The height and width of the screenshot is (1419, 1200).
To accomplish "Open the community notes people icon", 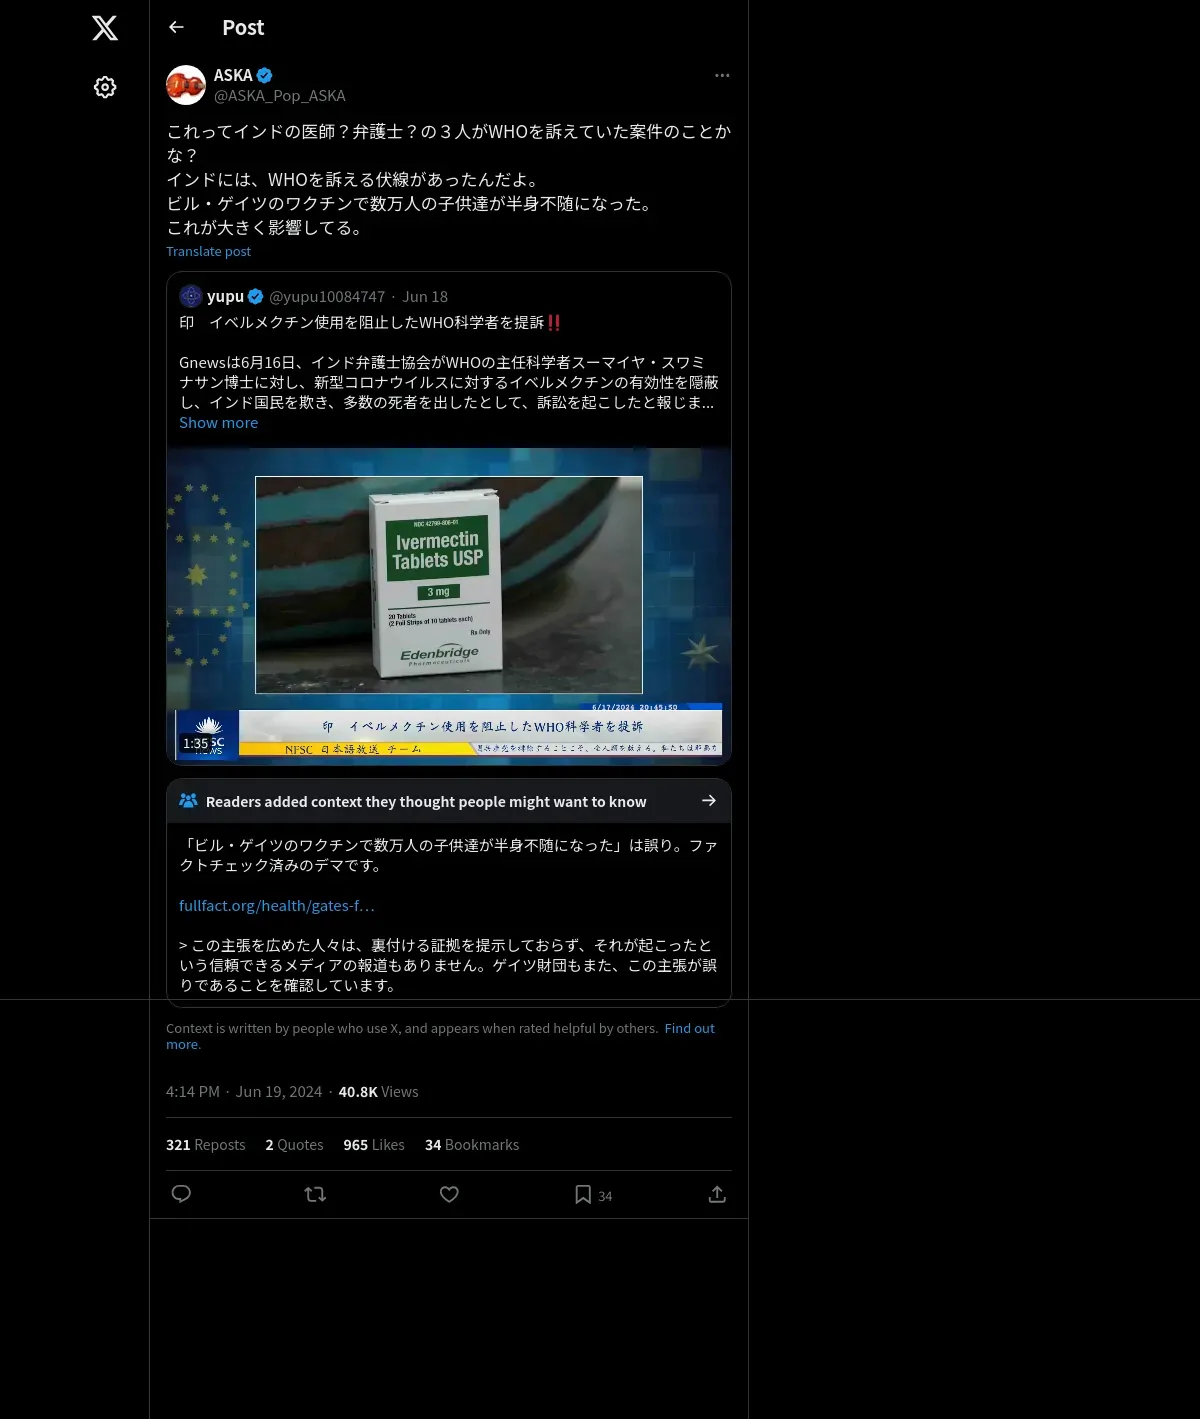I will tap(188, 801).
